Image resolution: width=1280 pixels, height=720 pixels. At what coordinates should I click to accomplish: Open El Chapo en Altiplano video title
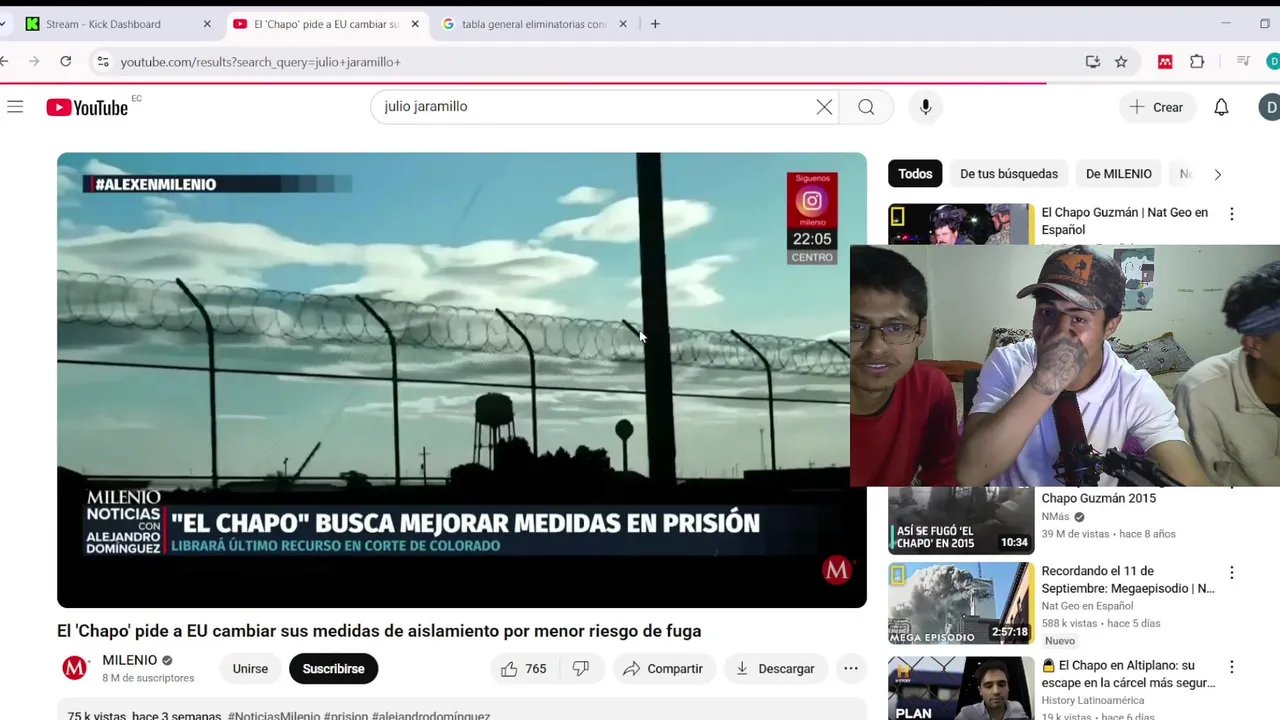[1128, 674]
